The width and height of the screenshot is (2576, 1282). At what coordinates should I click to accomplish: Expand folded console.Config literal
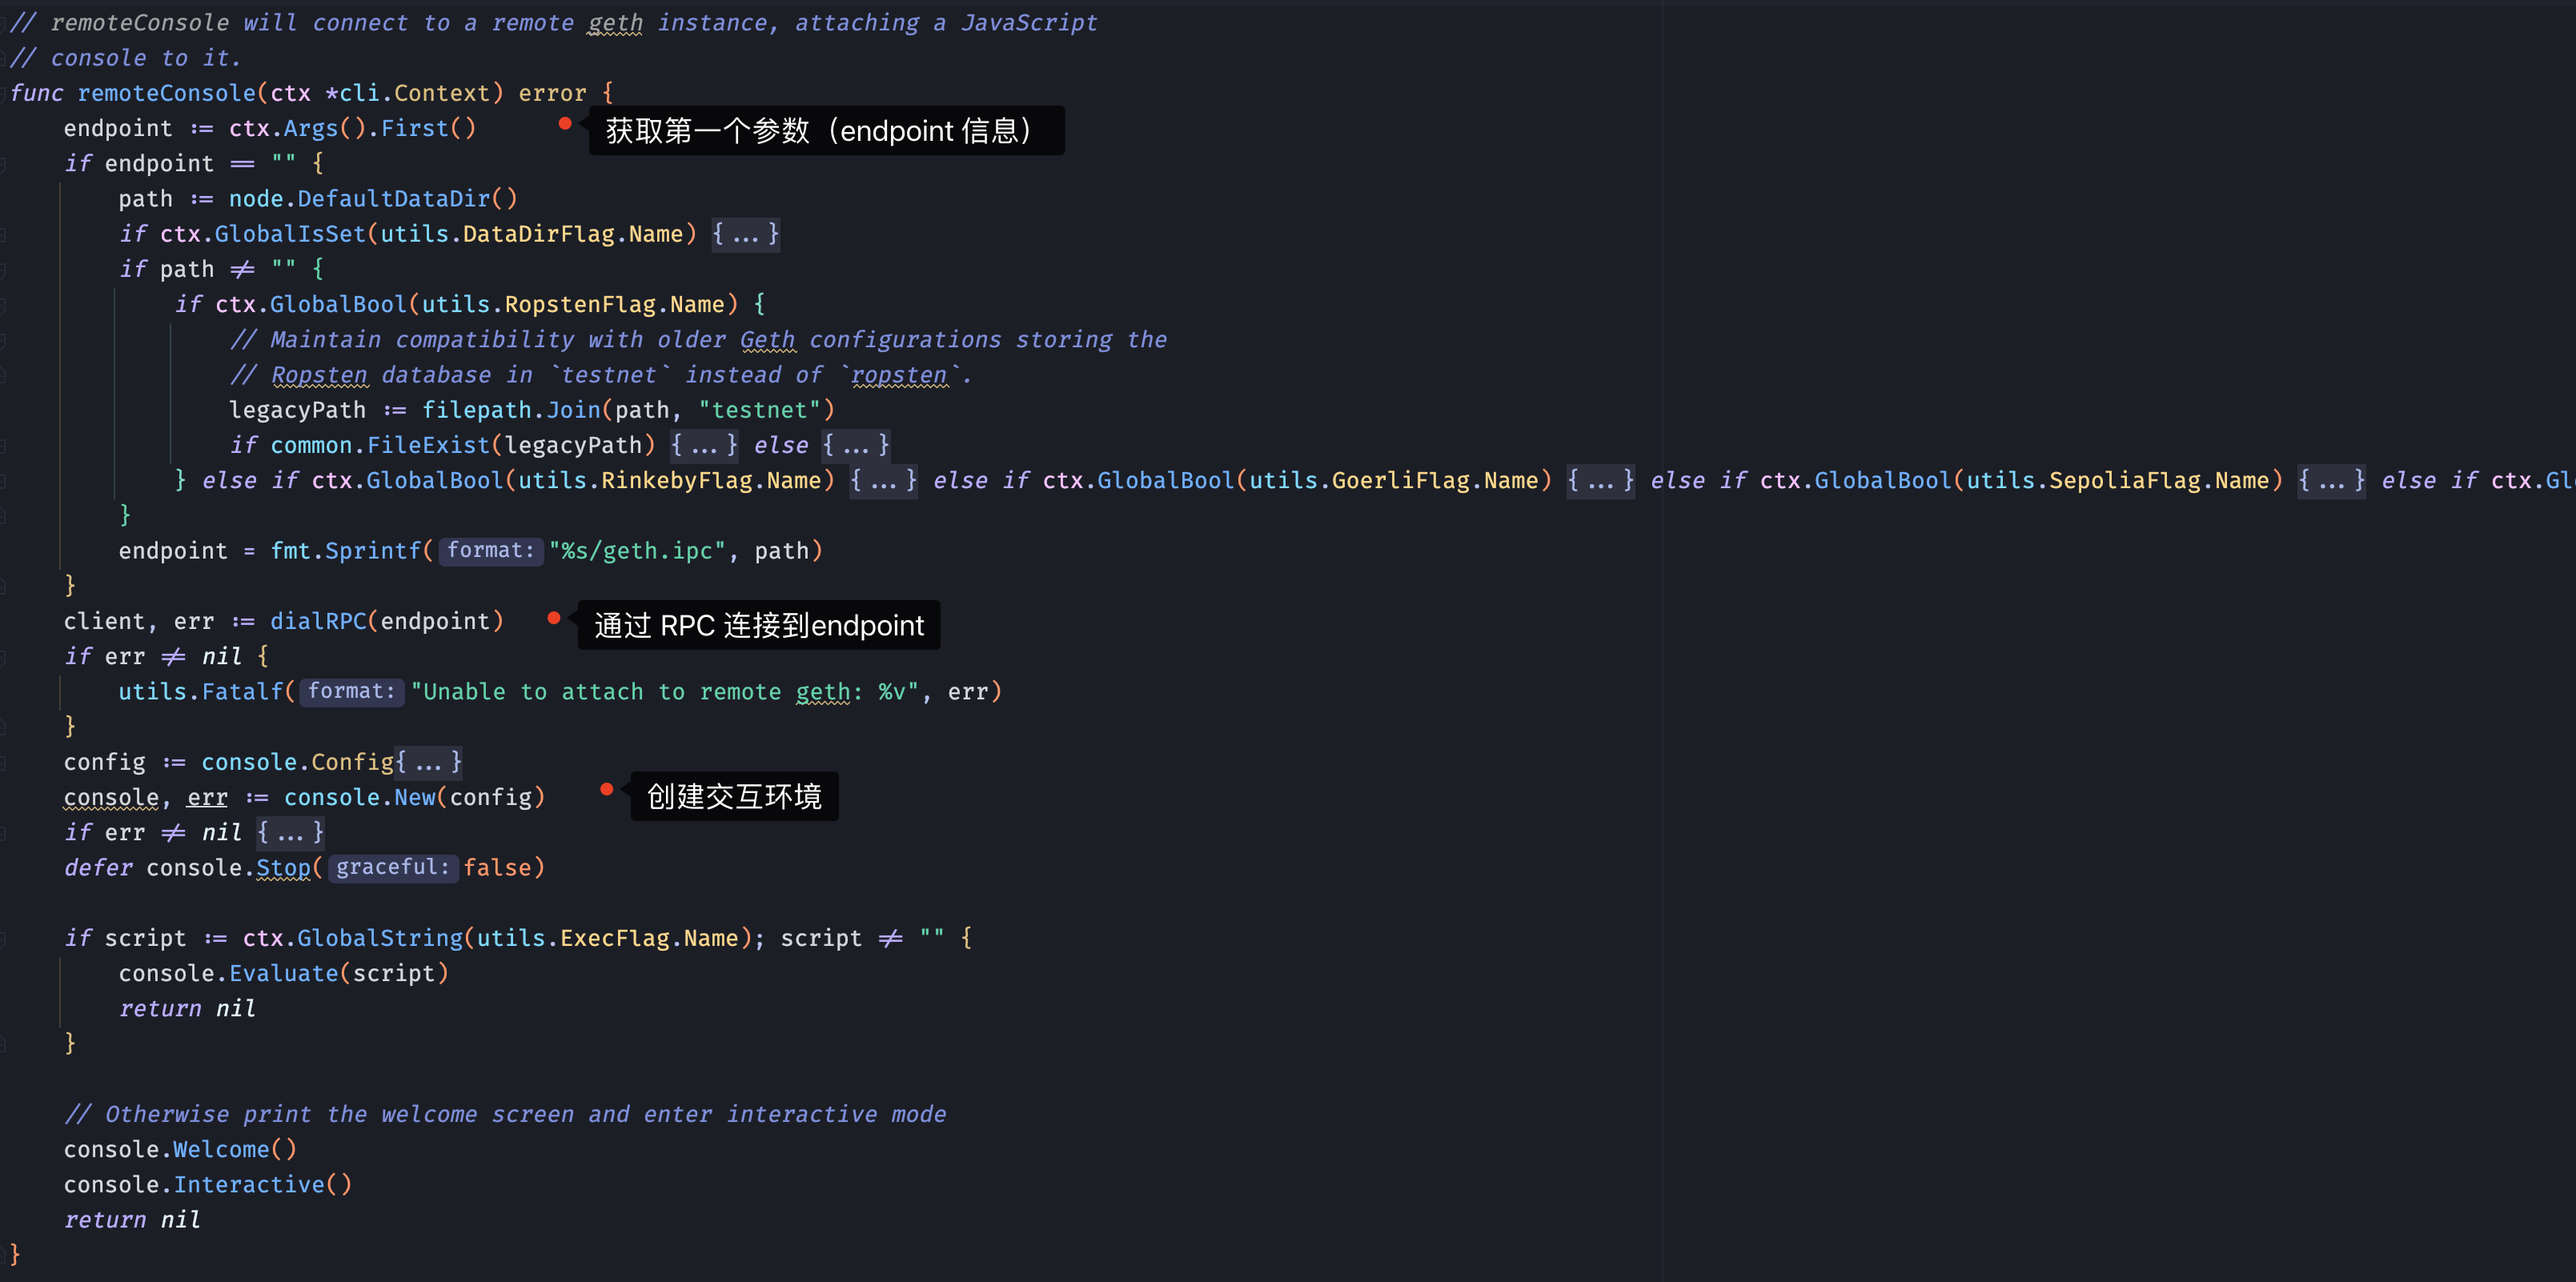428,763
